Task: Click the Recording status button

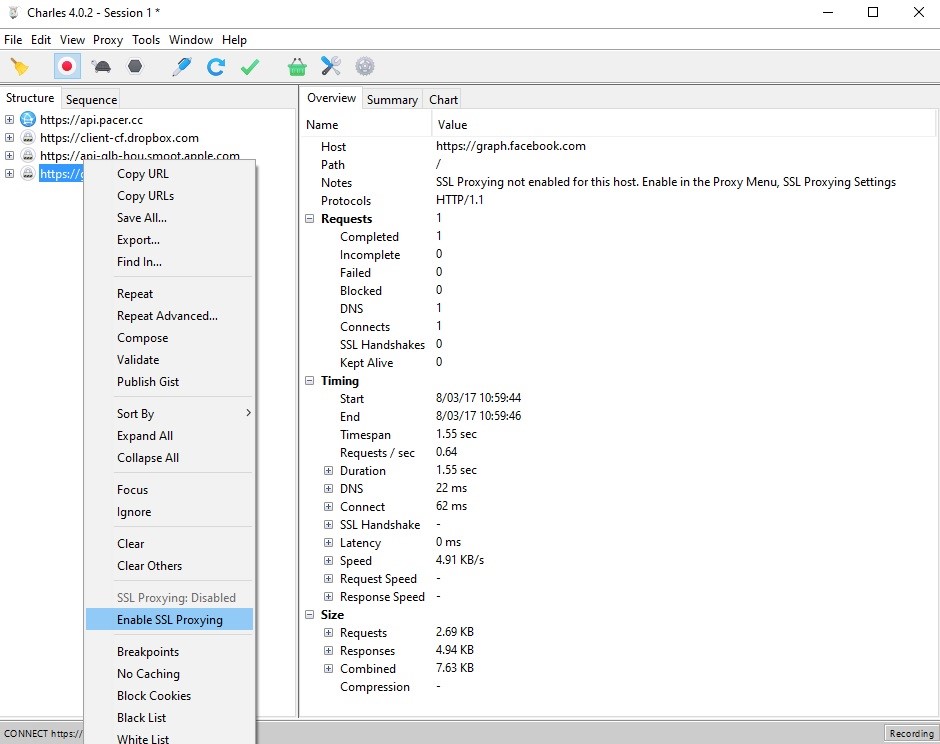Action: click(911, 733)
